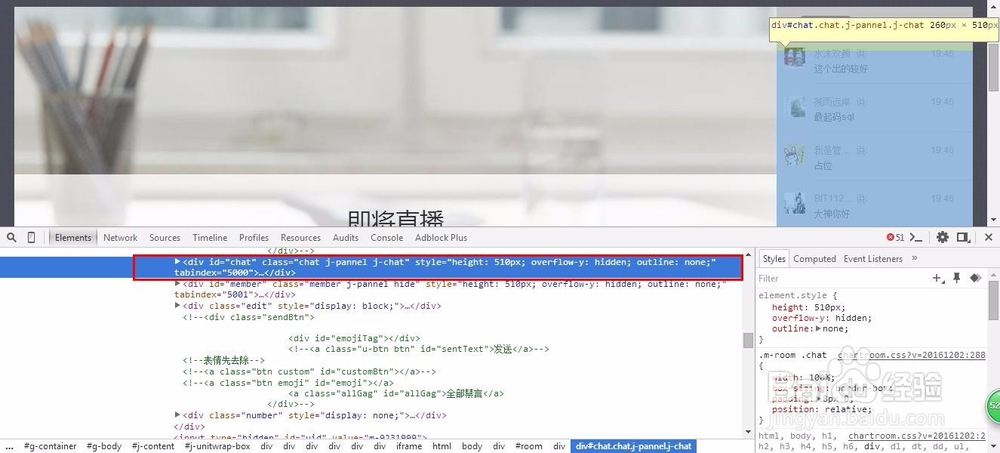Click the iframe breadcrumb
Viewport: 1000px width, 453px height.
409,446
